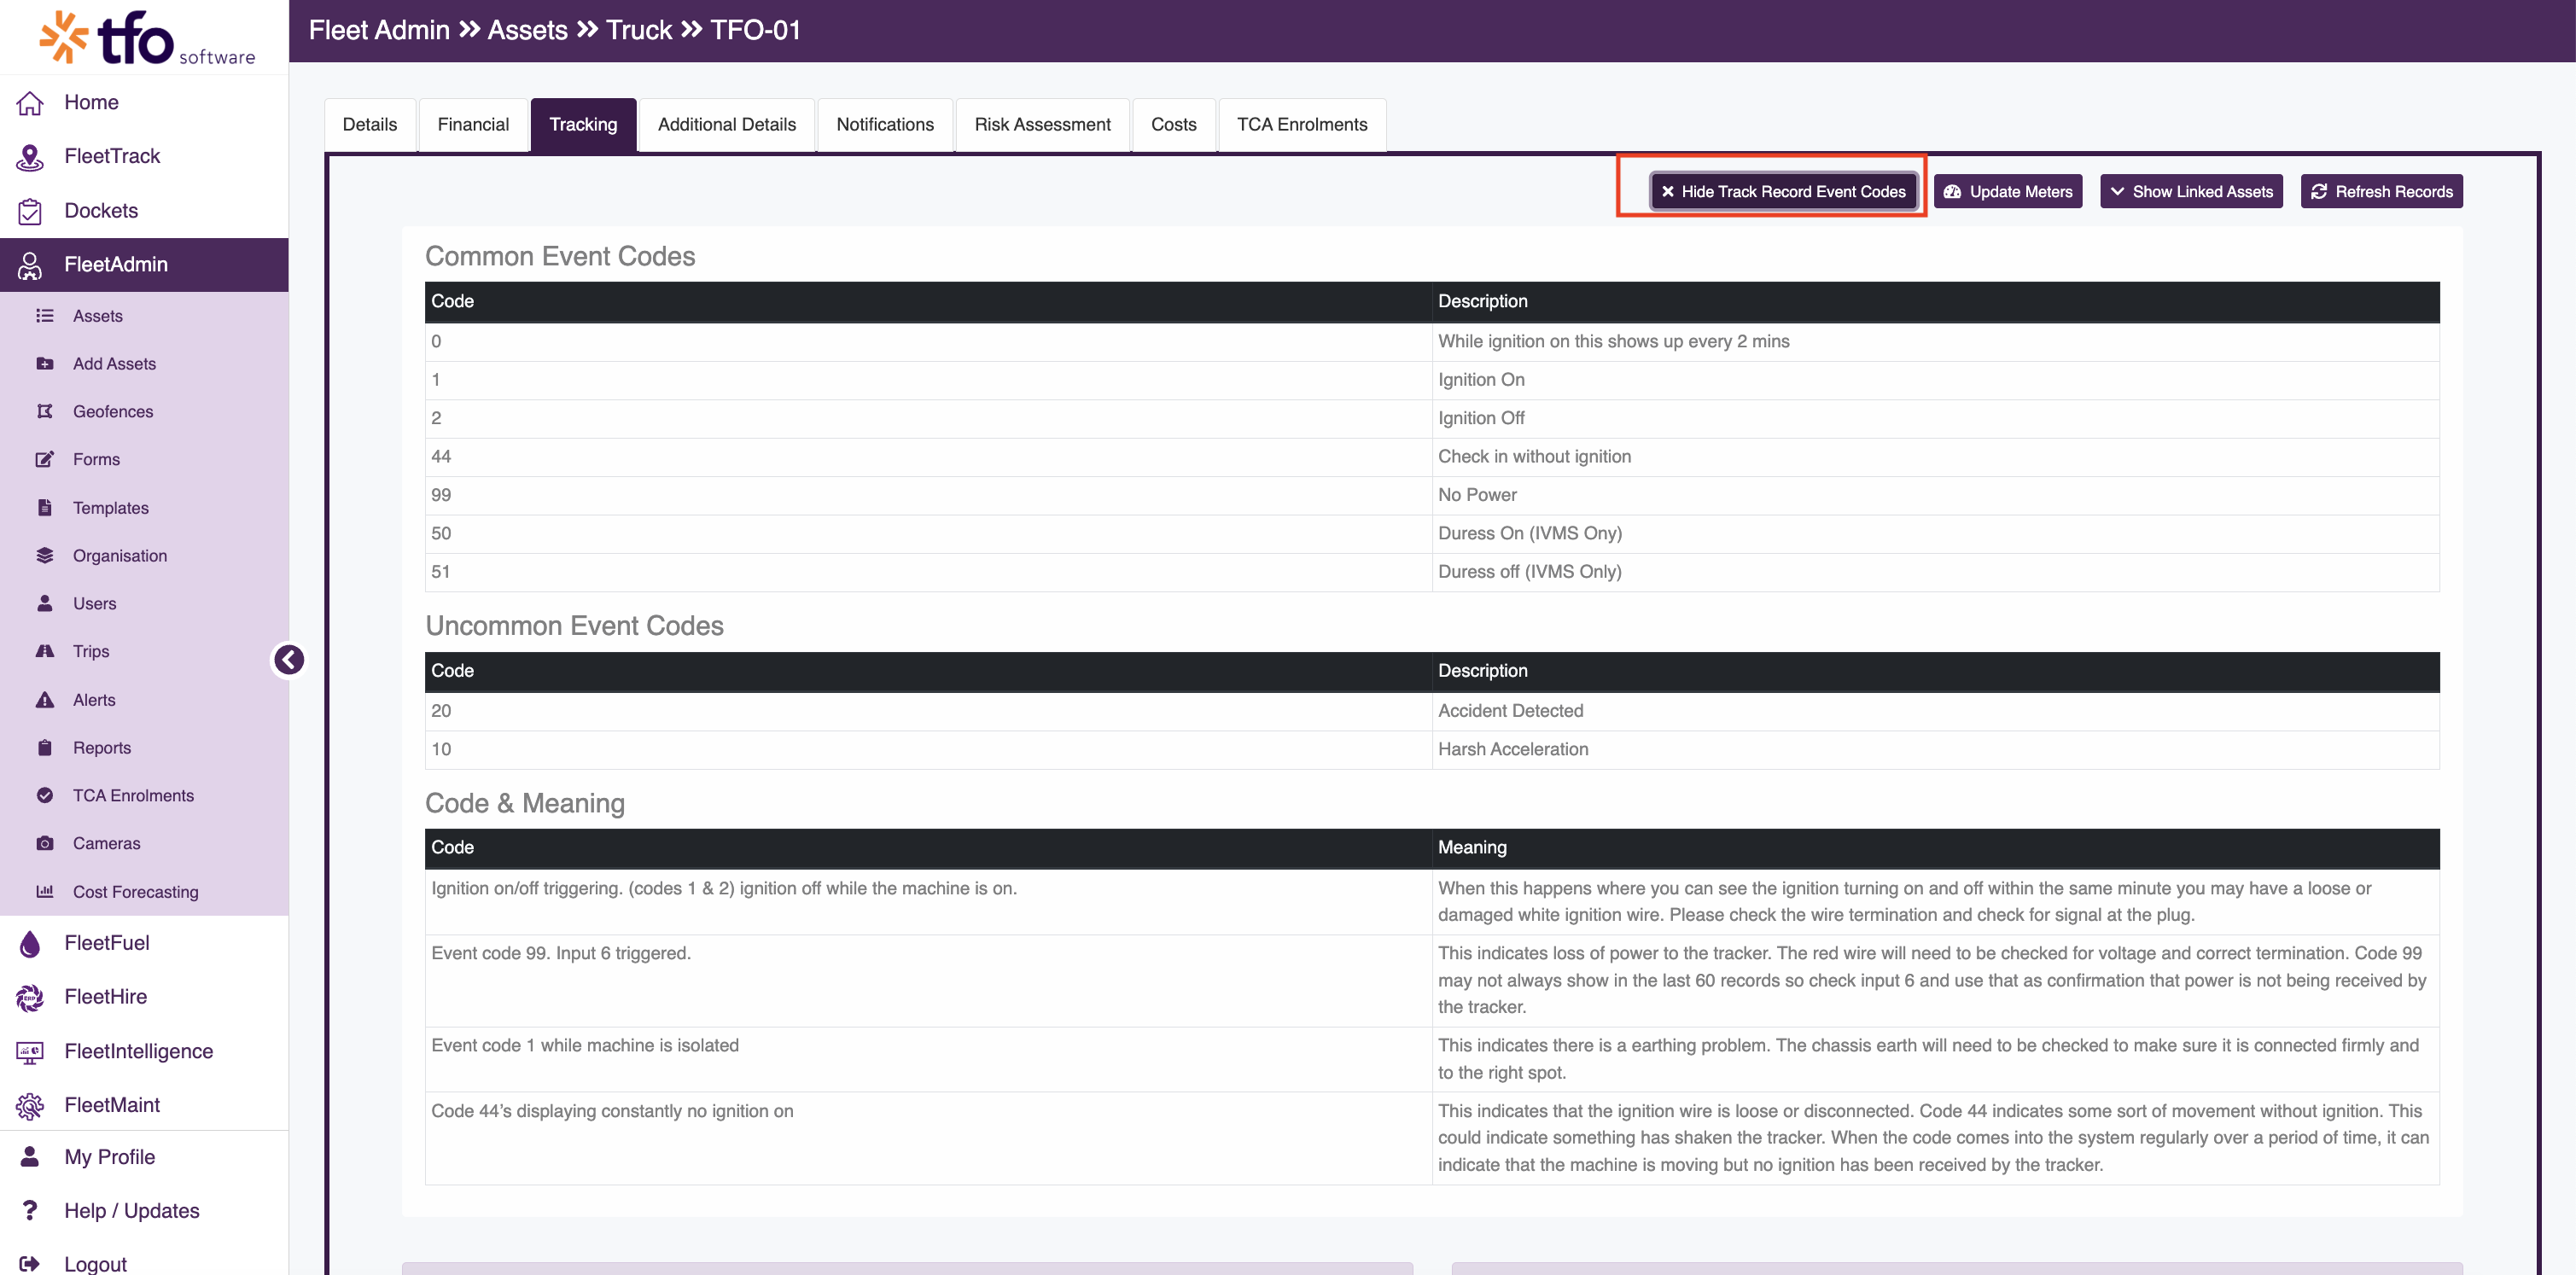Open Home via its house icon

tap(30, 102)
